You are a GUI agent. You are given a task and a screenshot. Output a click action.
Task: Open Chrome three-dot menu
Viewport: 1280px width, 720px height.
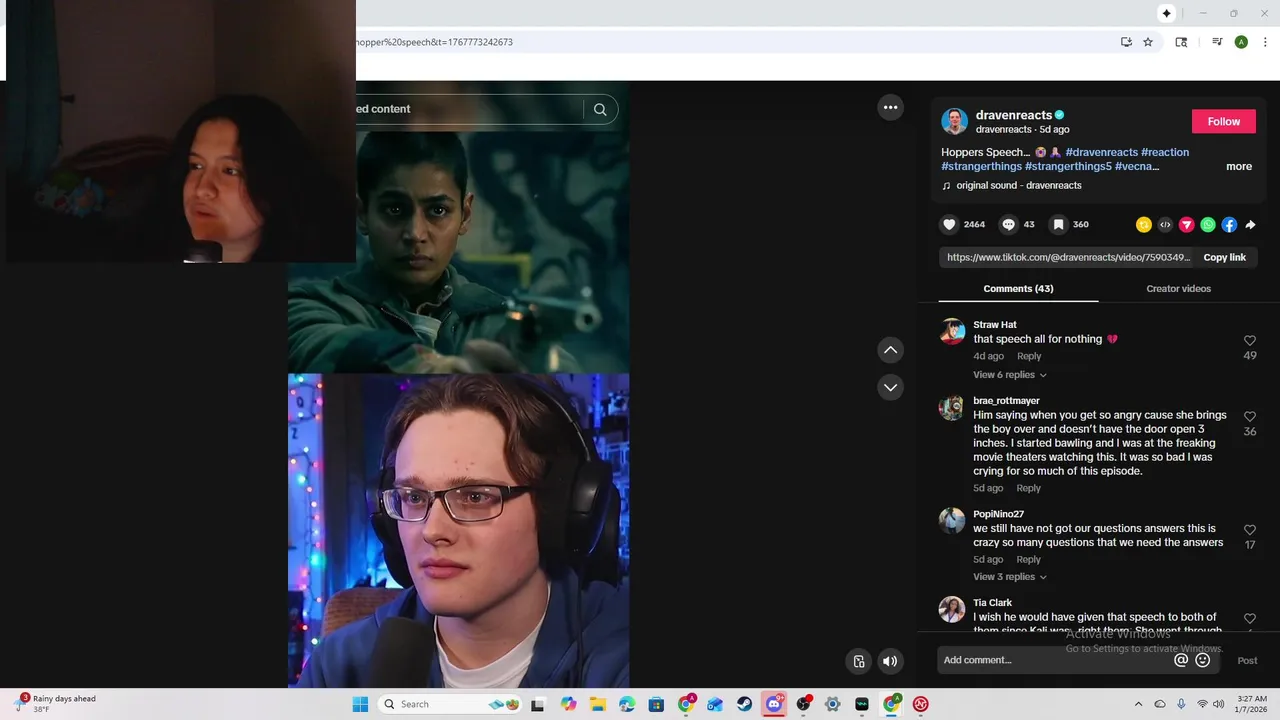click(x=1265, y=42)
